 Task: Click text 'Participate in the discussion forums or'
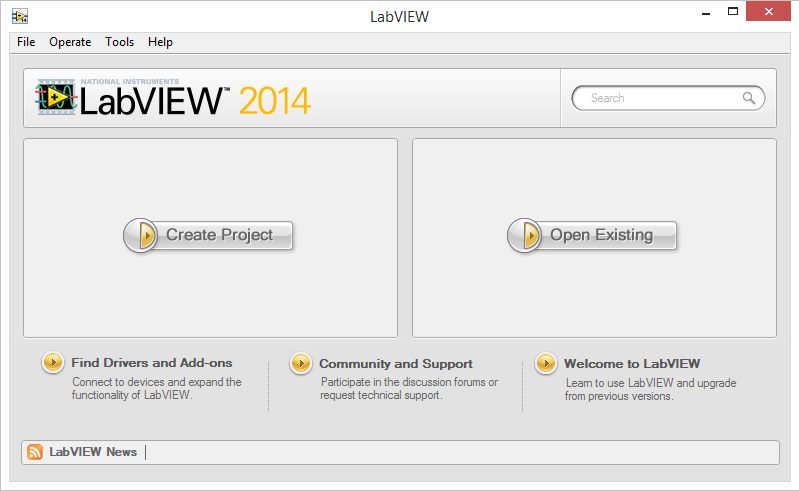click(409, 382)
